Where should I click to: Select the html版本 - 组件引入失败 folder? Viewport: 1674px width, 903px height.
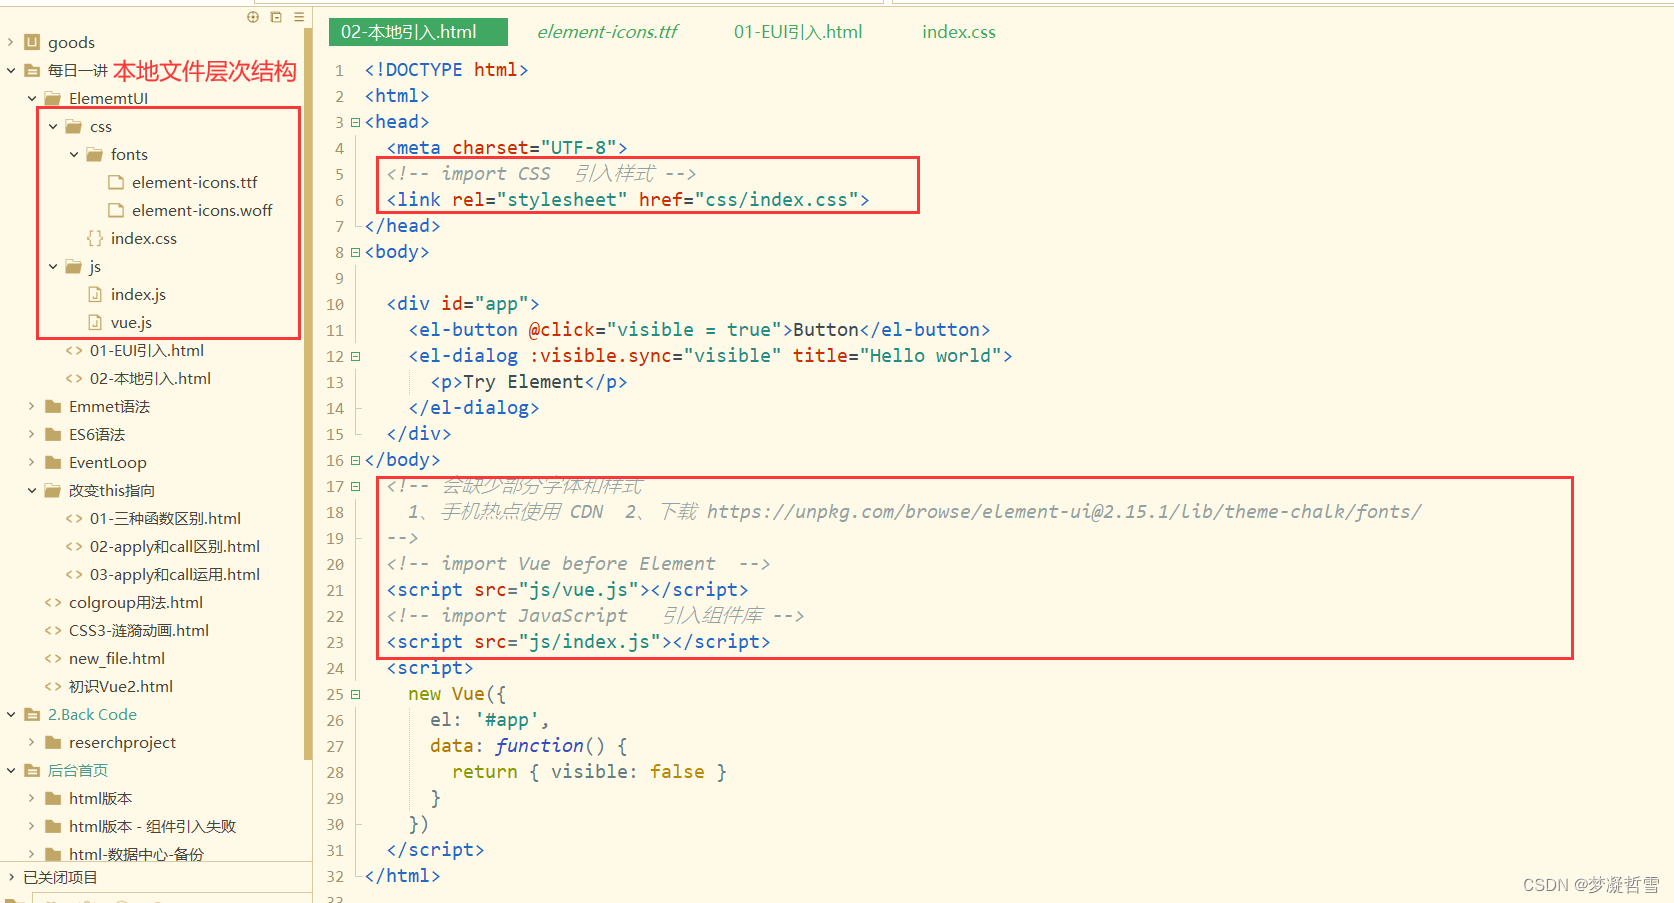[x=152, y=826]
